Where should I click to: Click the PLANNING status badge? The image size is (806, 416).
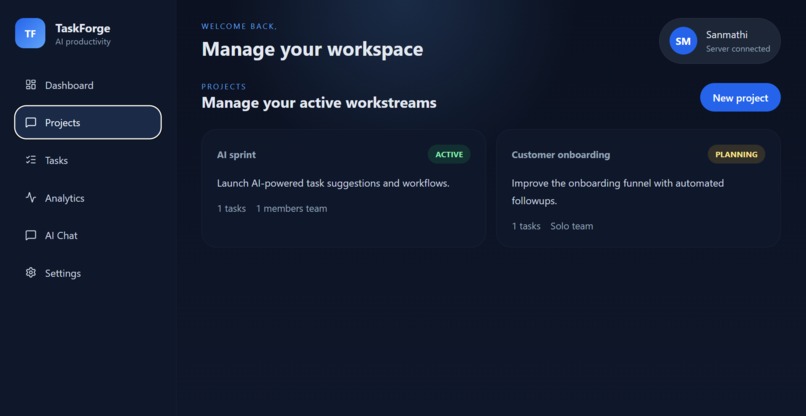coord(737,154)
